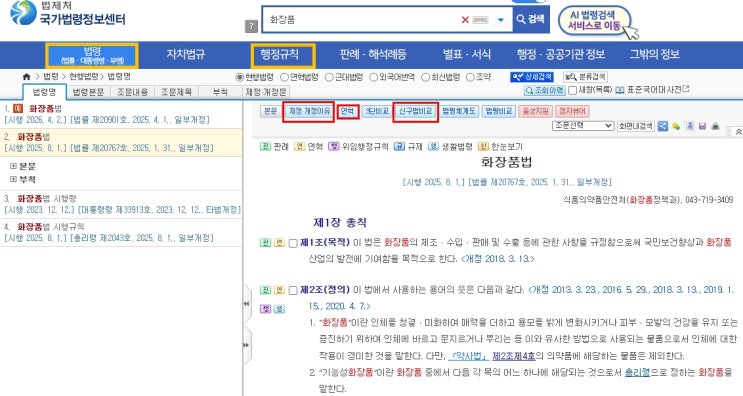Click the save disk icon in law toolbar
This screenshot has height=396, width=743.
point(702,126)
